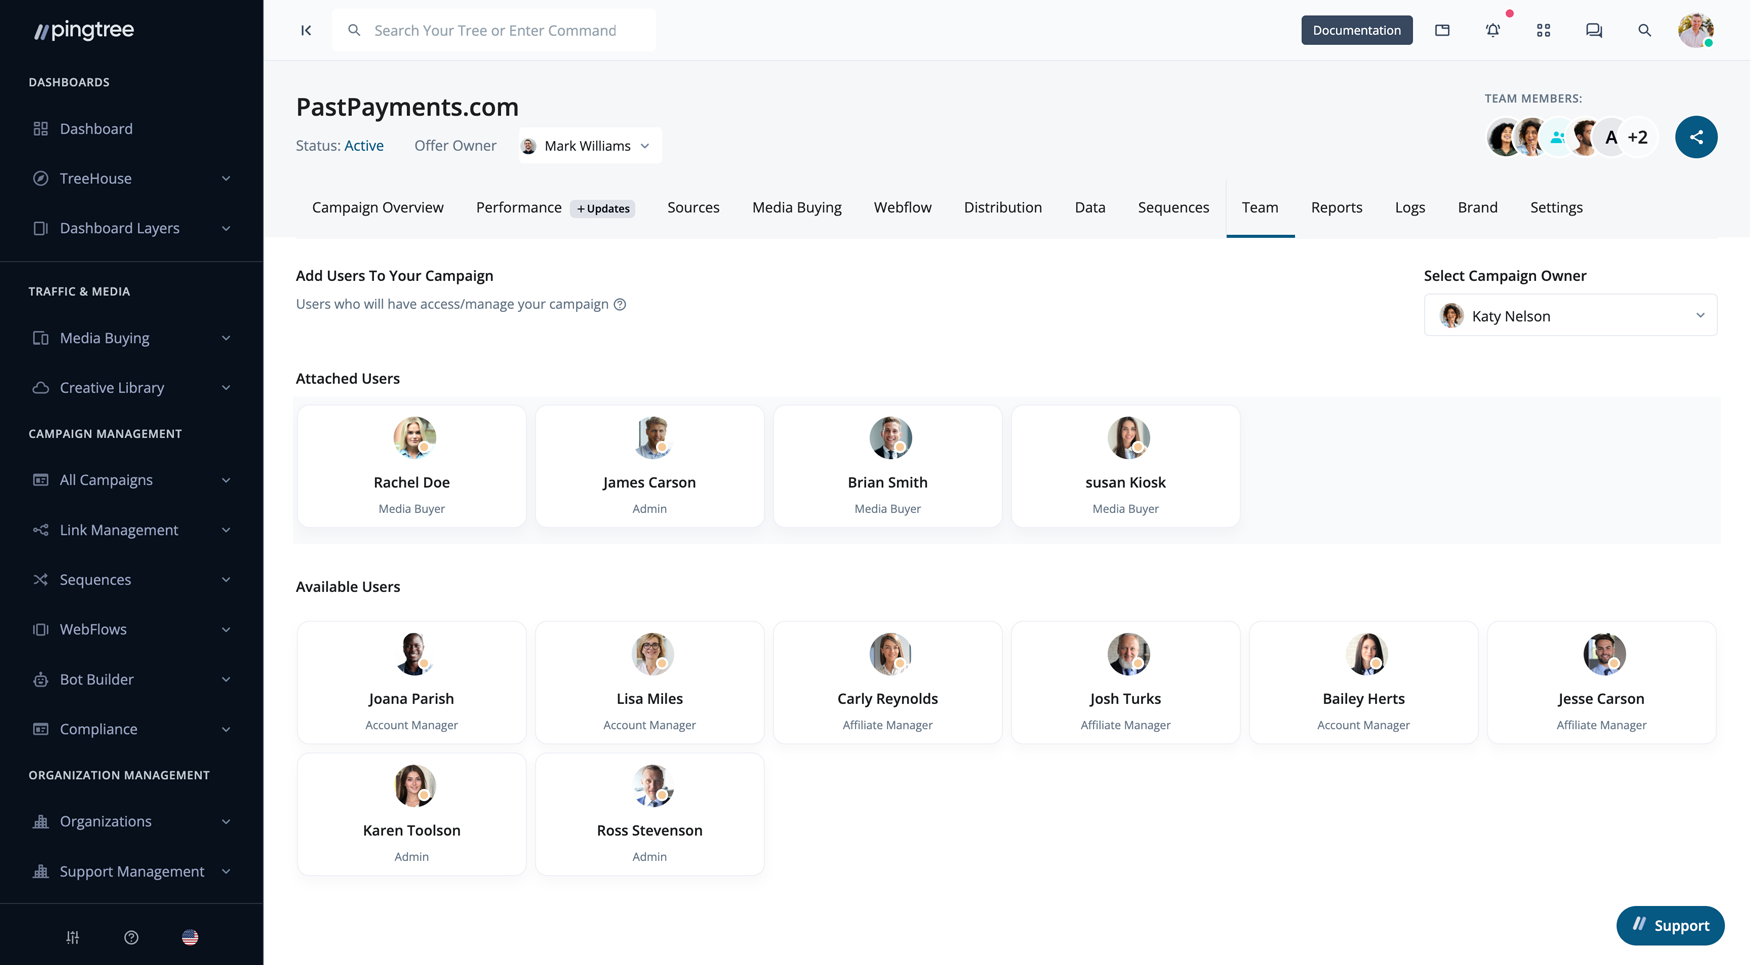This screenshot has height=965, width=1750.
Task: Expand the Dashboard Layers chevron
Action: [226, 228]
